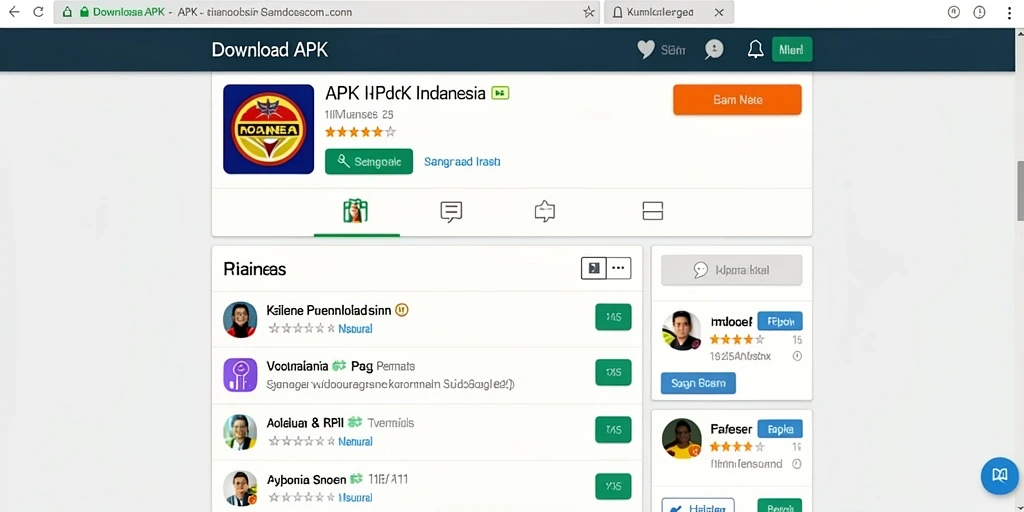The image size is (1024, 512).
Task: Open notifications bell in the header
Action: pyautogui.click(x=756, y=50)
